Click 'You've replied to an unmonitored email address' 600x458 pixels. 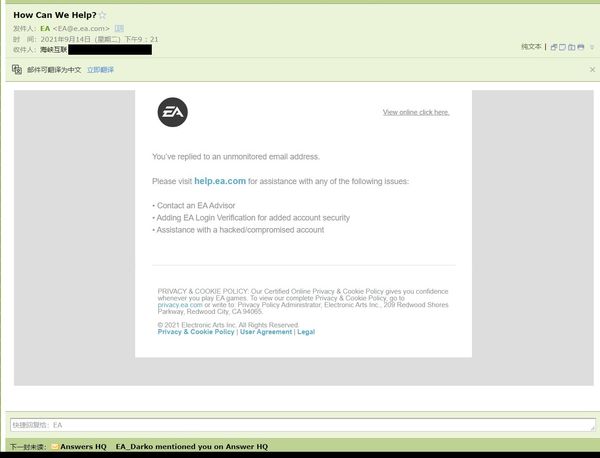pos(236,156)
